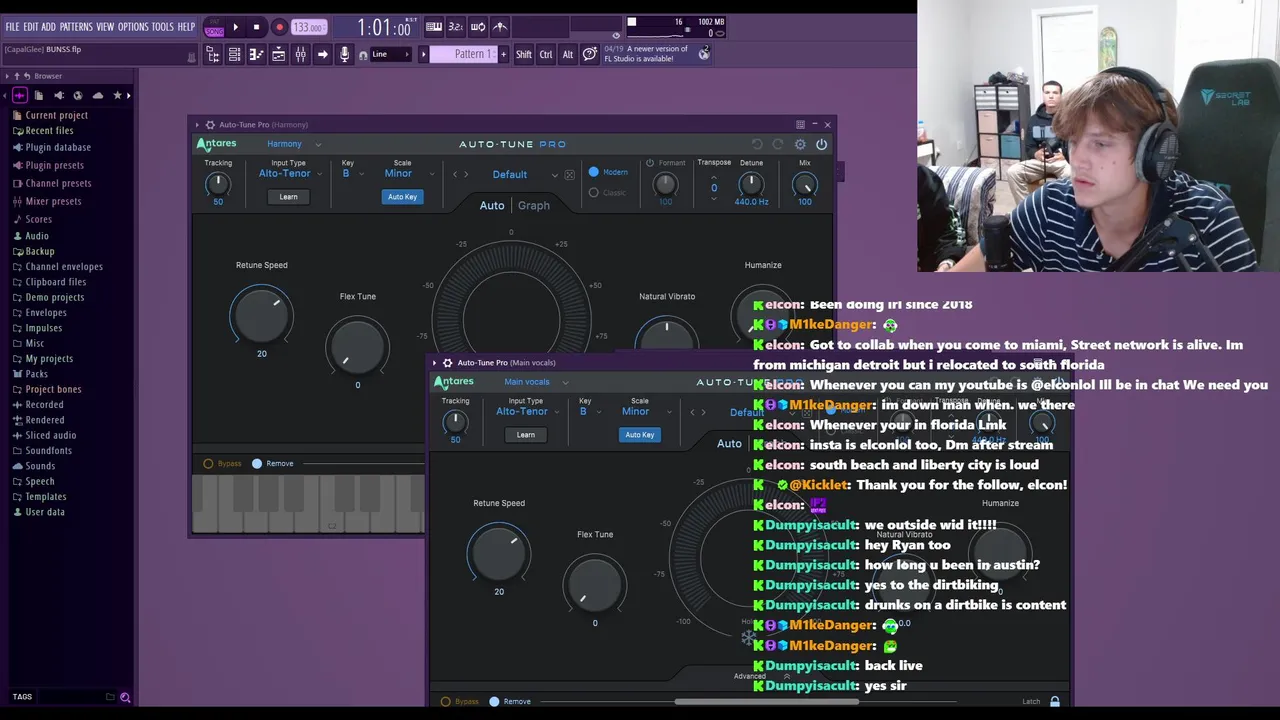Select the star favorites icon in Browser
Image resolution: width=1280 pixels, height=720 pixels.
[117, 95]
